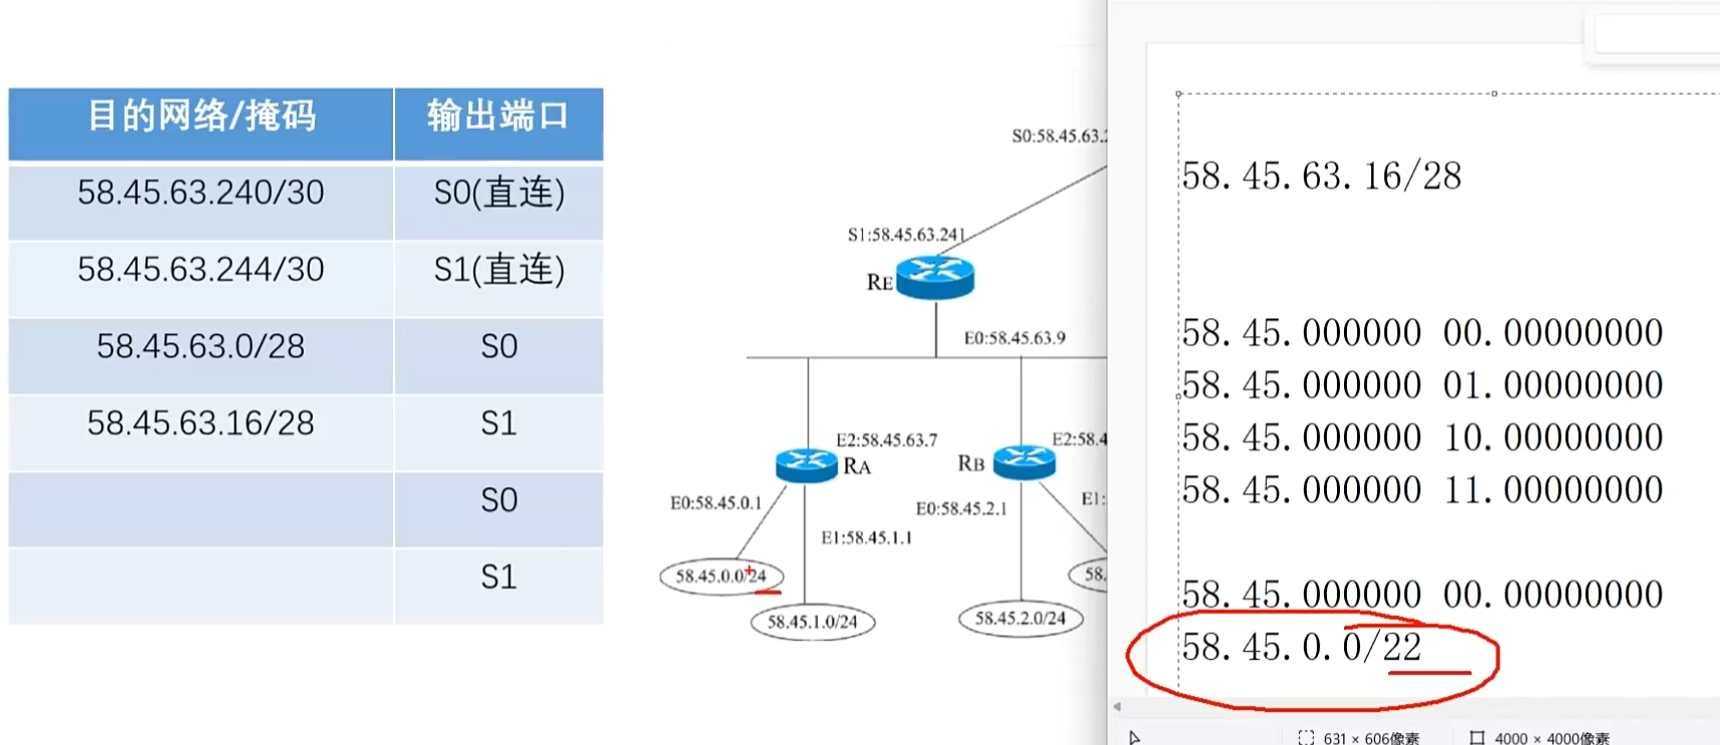Screen dimensions: 1720x745
Task: Click the cursor position icon in Paint status bar
Action: 1135,738
